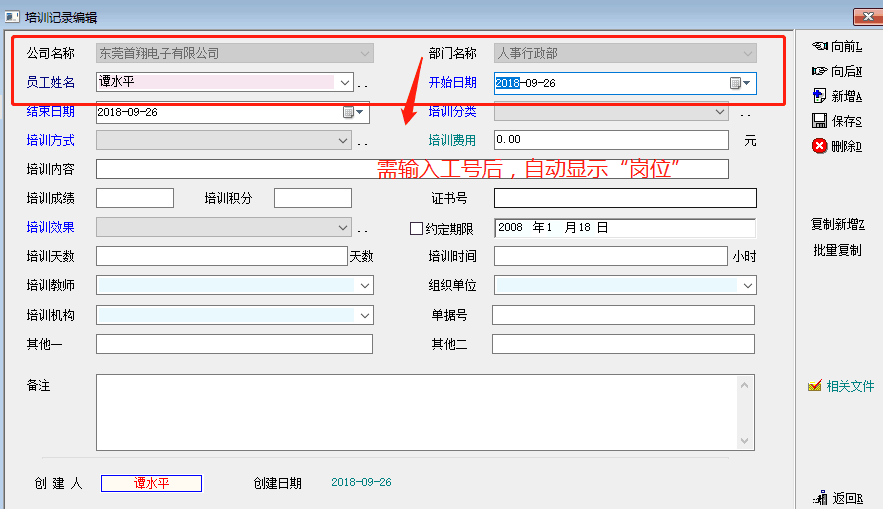The image size is (883, 509).
Task: Click the 复制新增 button
Action: tap(837, 224)
